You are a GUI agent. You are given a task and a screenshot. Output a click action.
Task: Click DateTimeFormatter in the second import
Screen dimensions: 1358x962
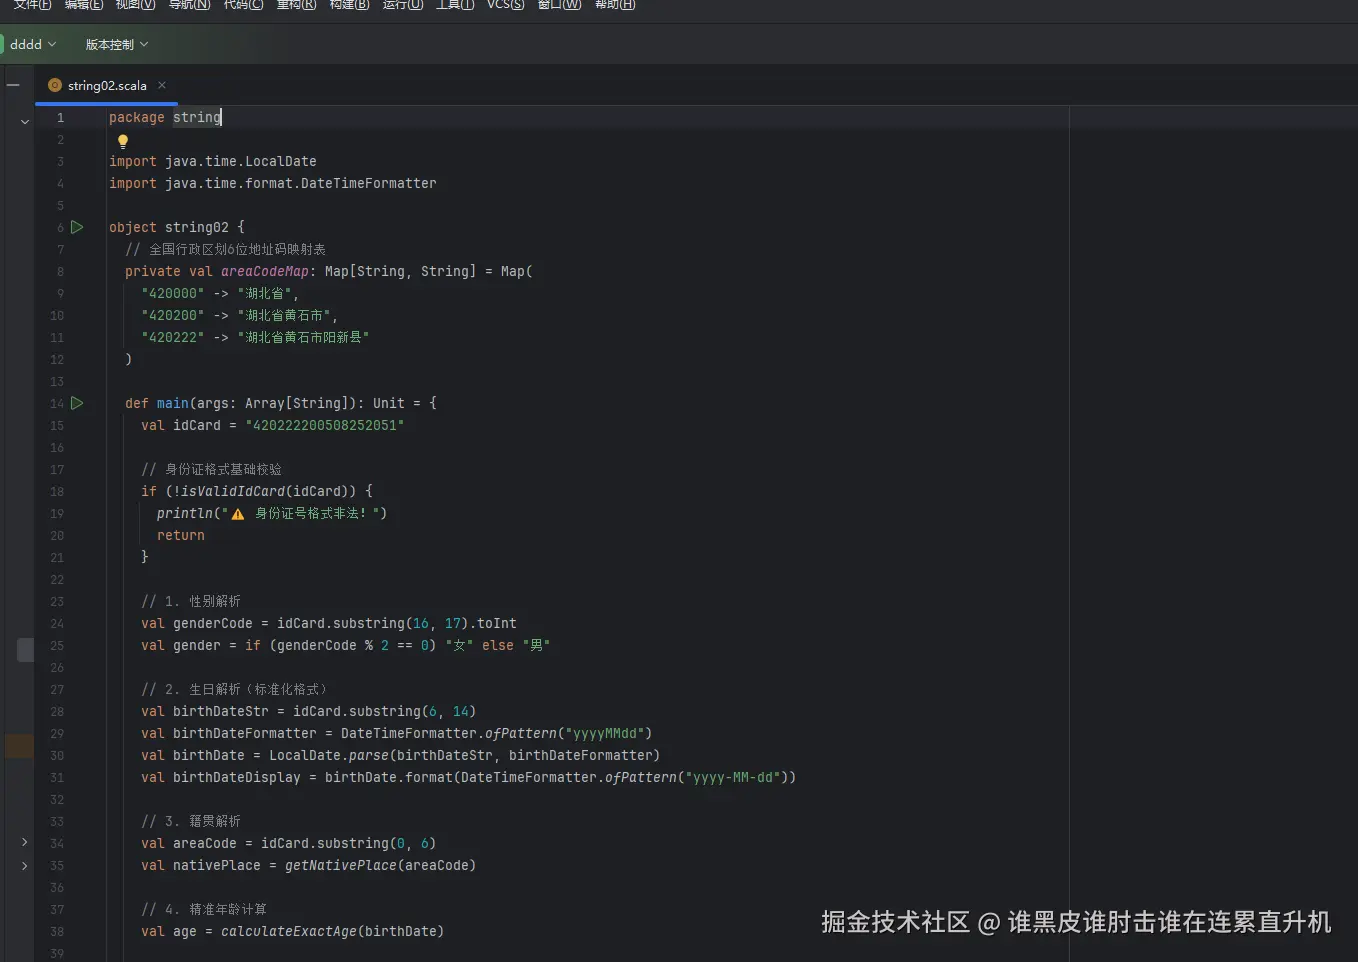369,183
